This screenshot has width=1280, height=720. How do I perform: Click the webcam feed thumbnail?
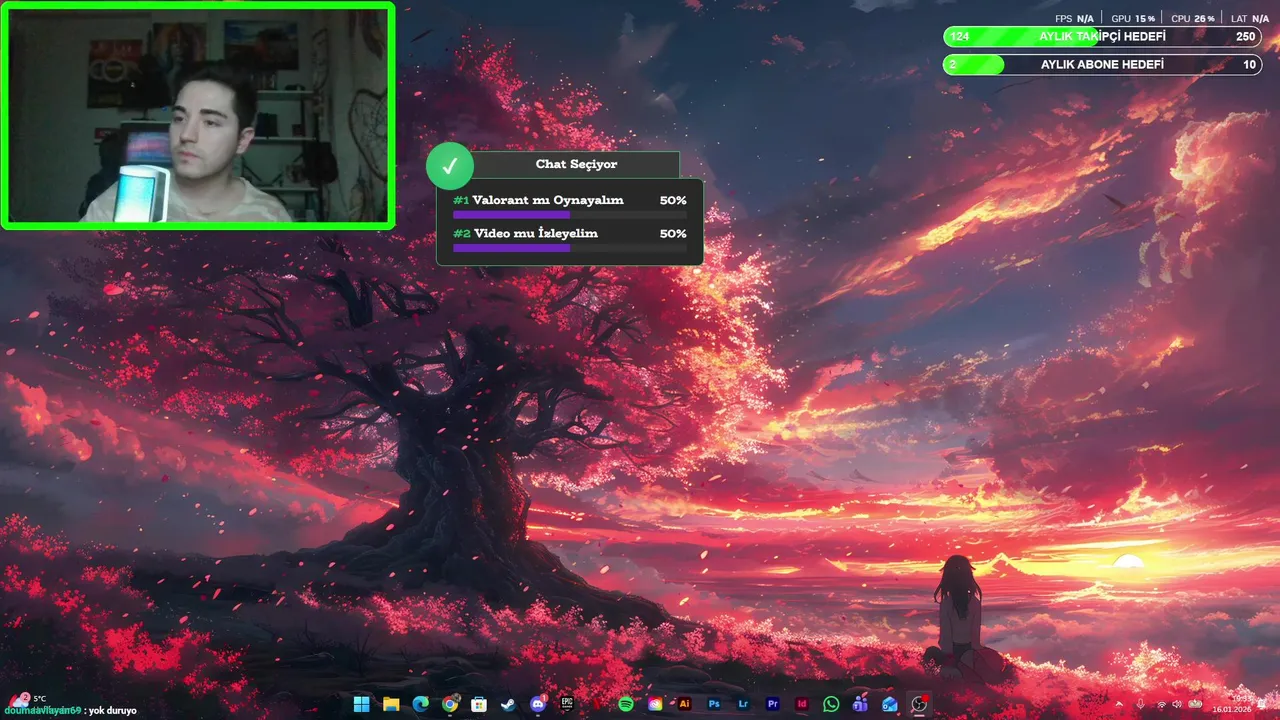[198, 115]
